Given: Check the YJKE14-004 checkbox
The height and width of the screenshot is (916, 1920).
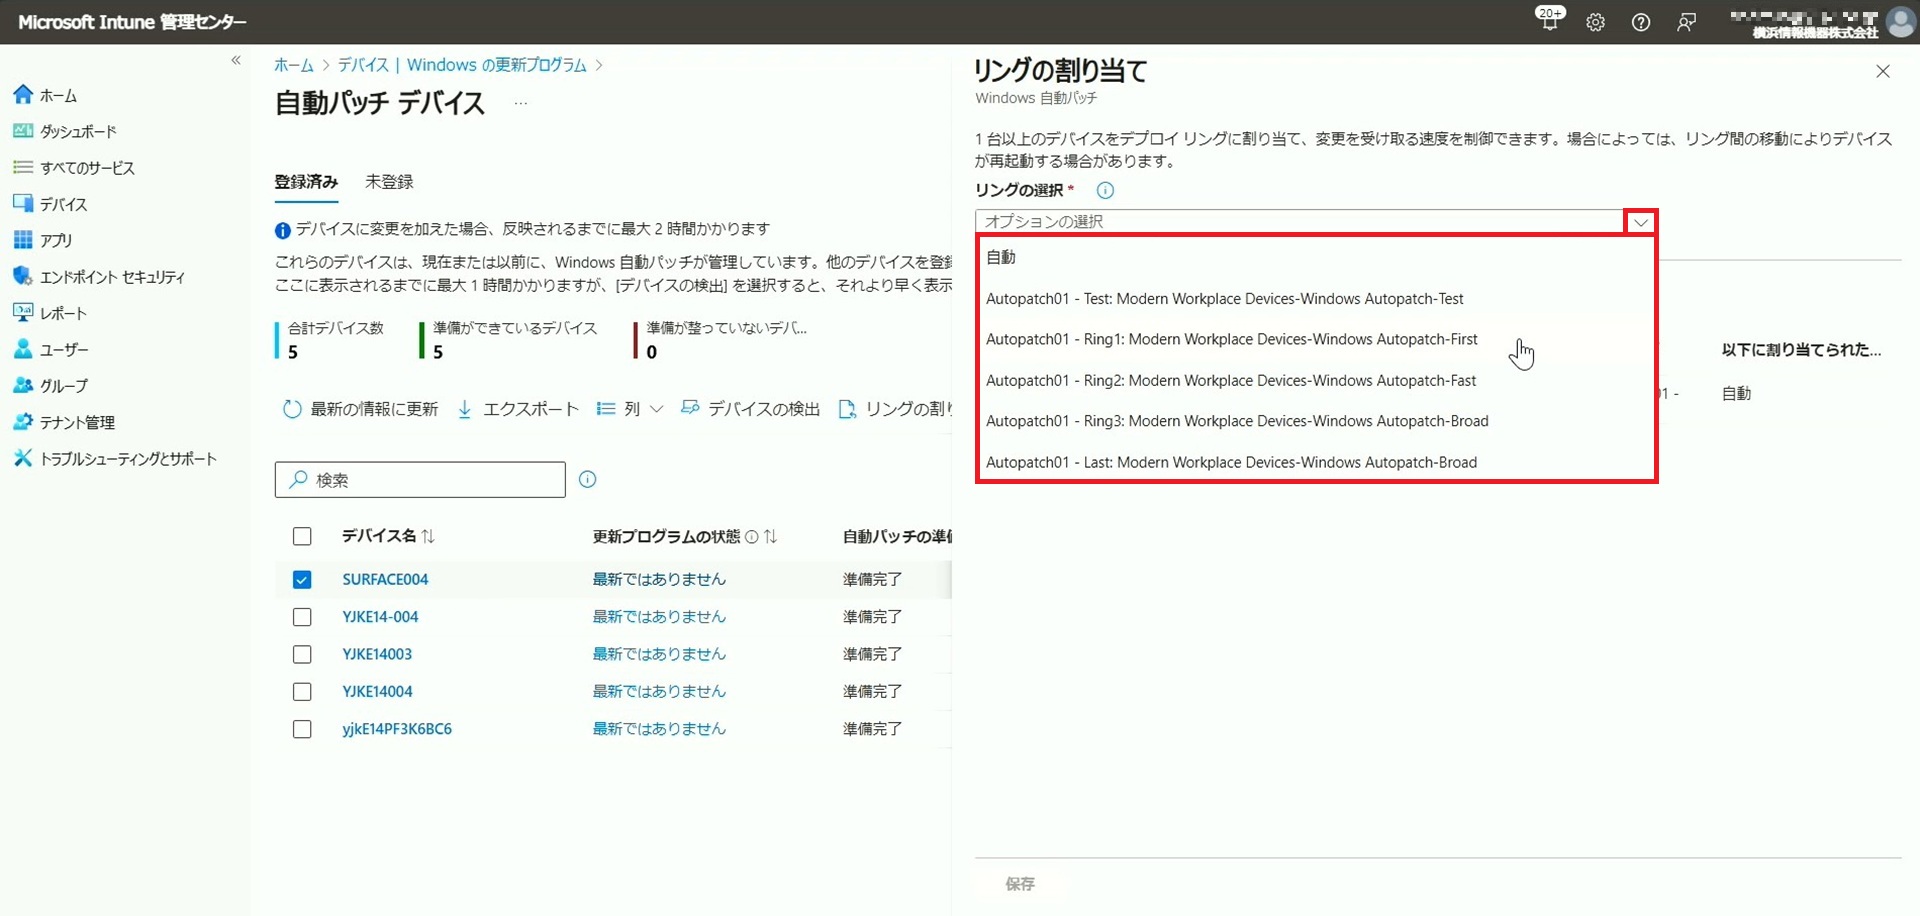Looking at the screenshot, I should (302, 617).
